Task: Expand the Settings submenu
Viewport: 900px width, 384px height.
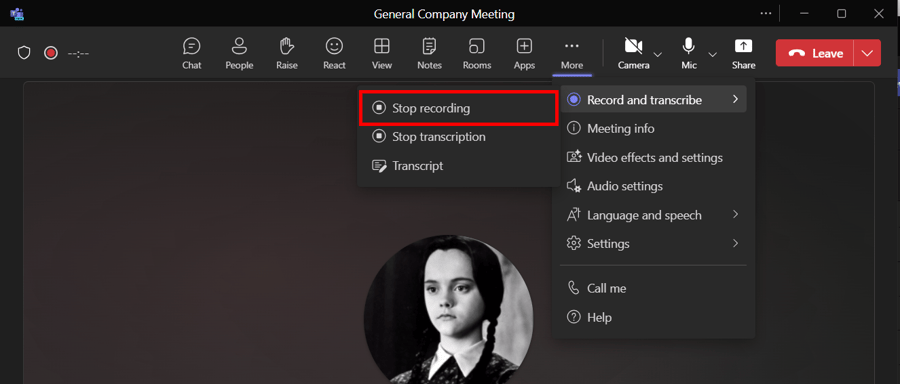Action: pyautogui.click(x=653, y=243)
